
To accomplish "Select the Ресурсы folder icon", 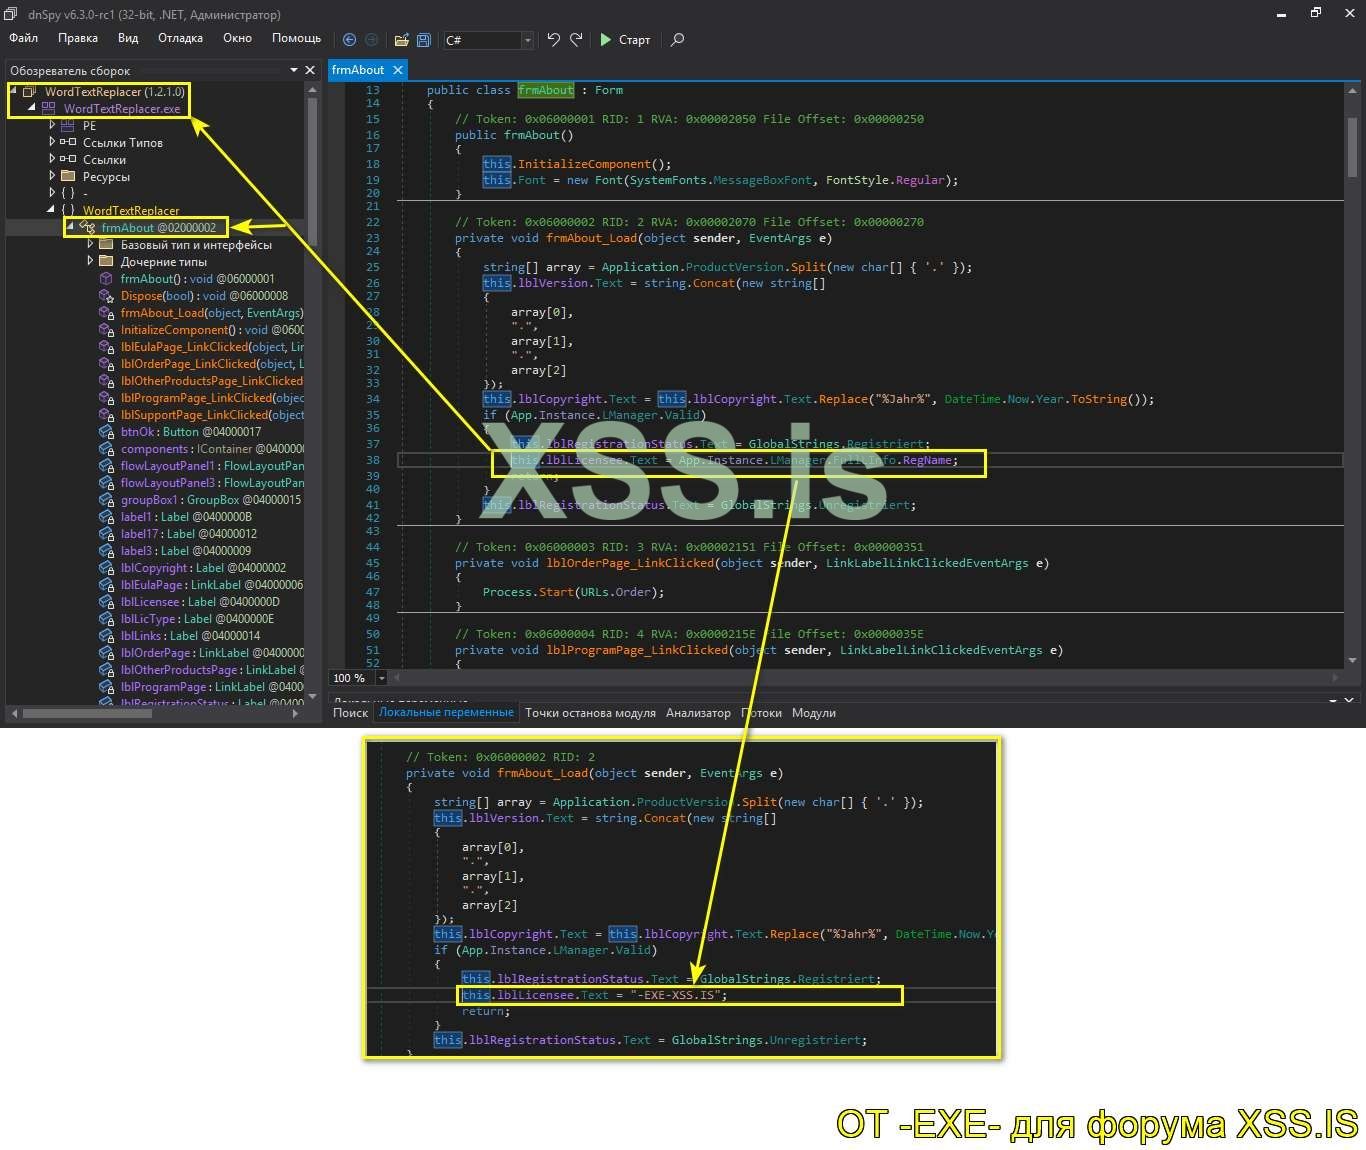I will click(67, 176).
